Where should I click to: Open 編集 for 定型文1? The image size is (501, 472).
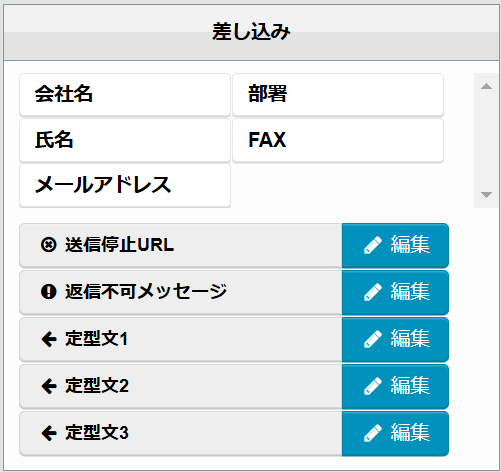(395, 340)
